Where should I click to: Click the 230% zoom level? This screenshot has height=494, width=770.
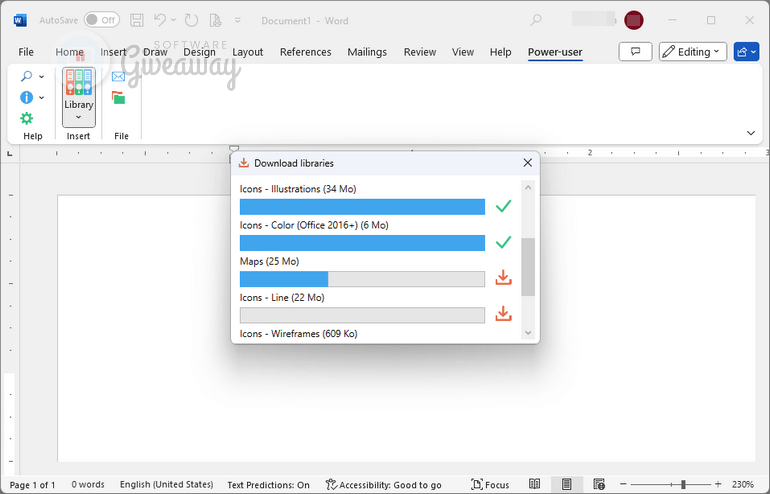(742, 484)
